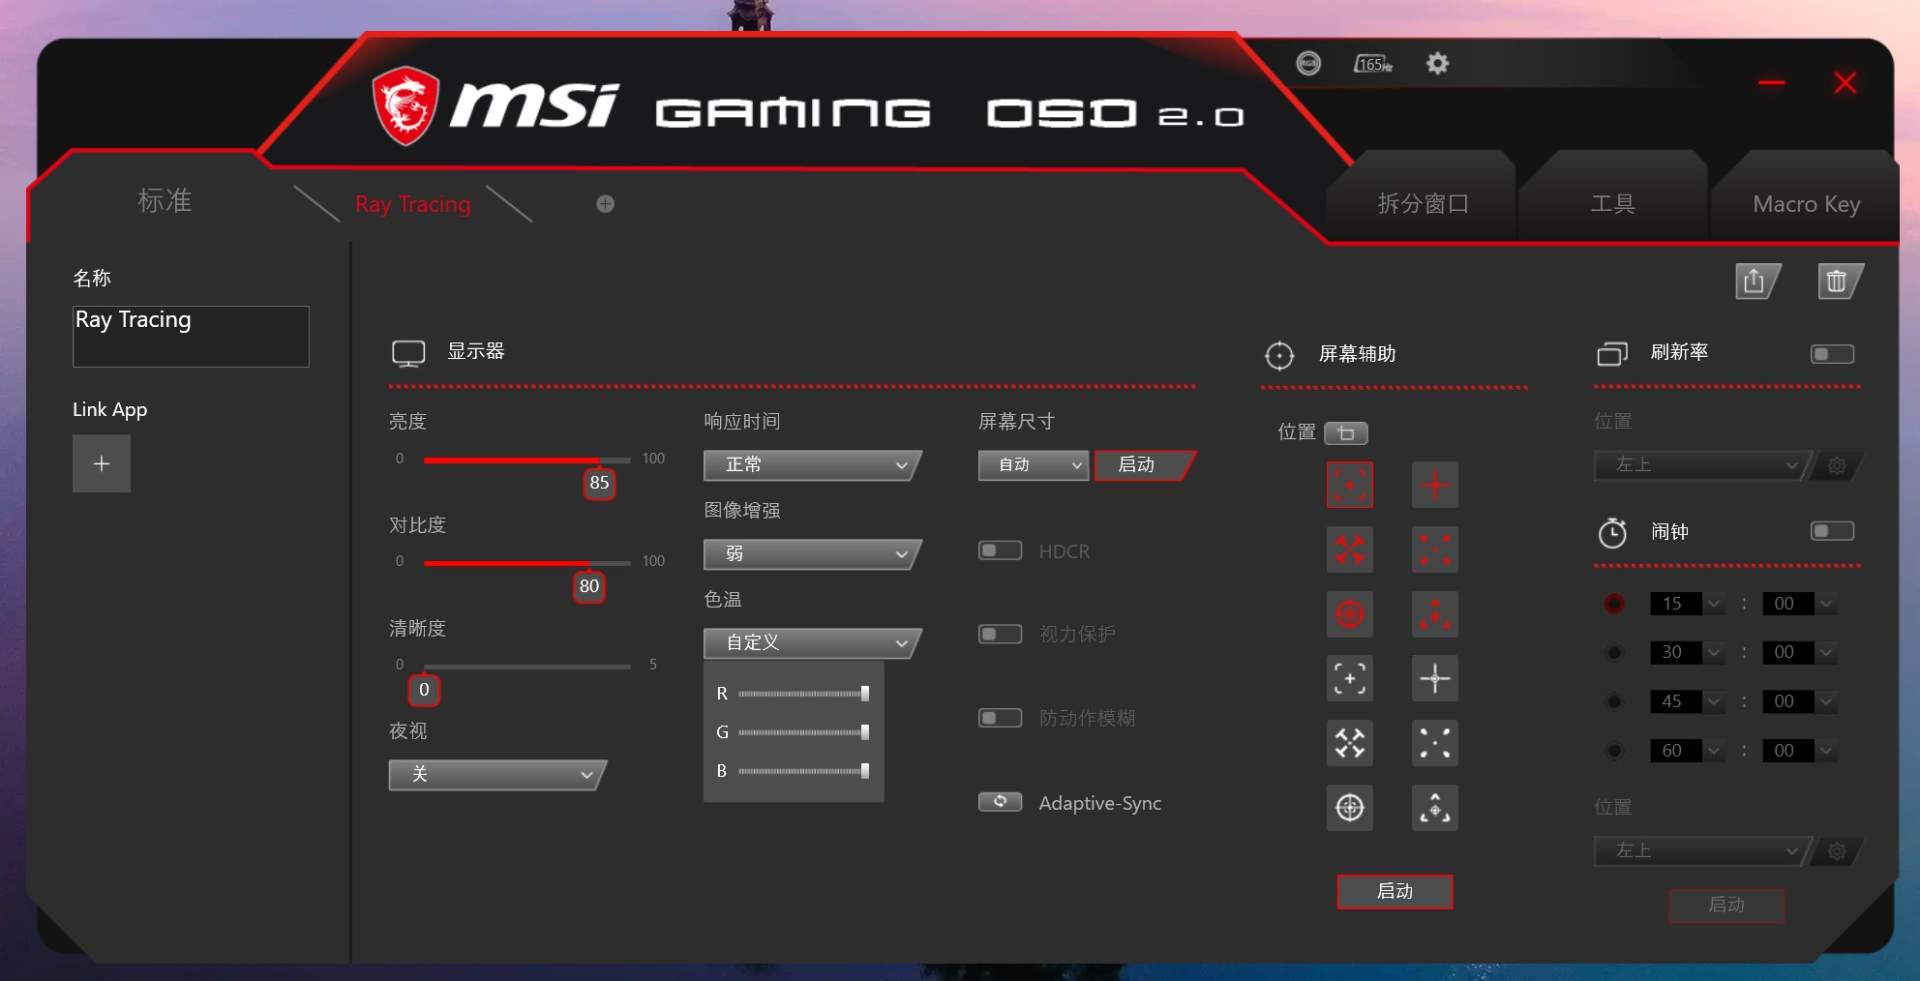Image resolution: width=1920 pixels, height=981 pixels.
Task: Open refresh rate position 左上 dropdown
Action: tap(1702, 465)
